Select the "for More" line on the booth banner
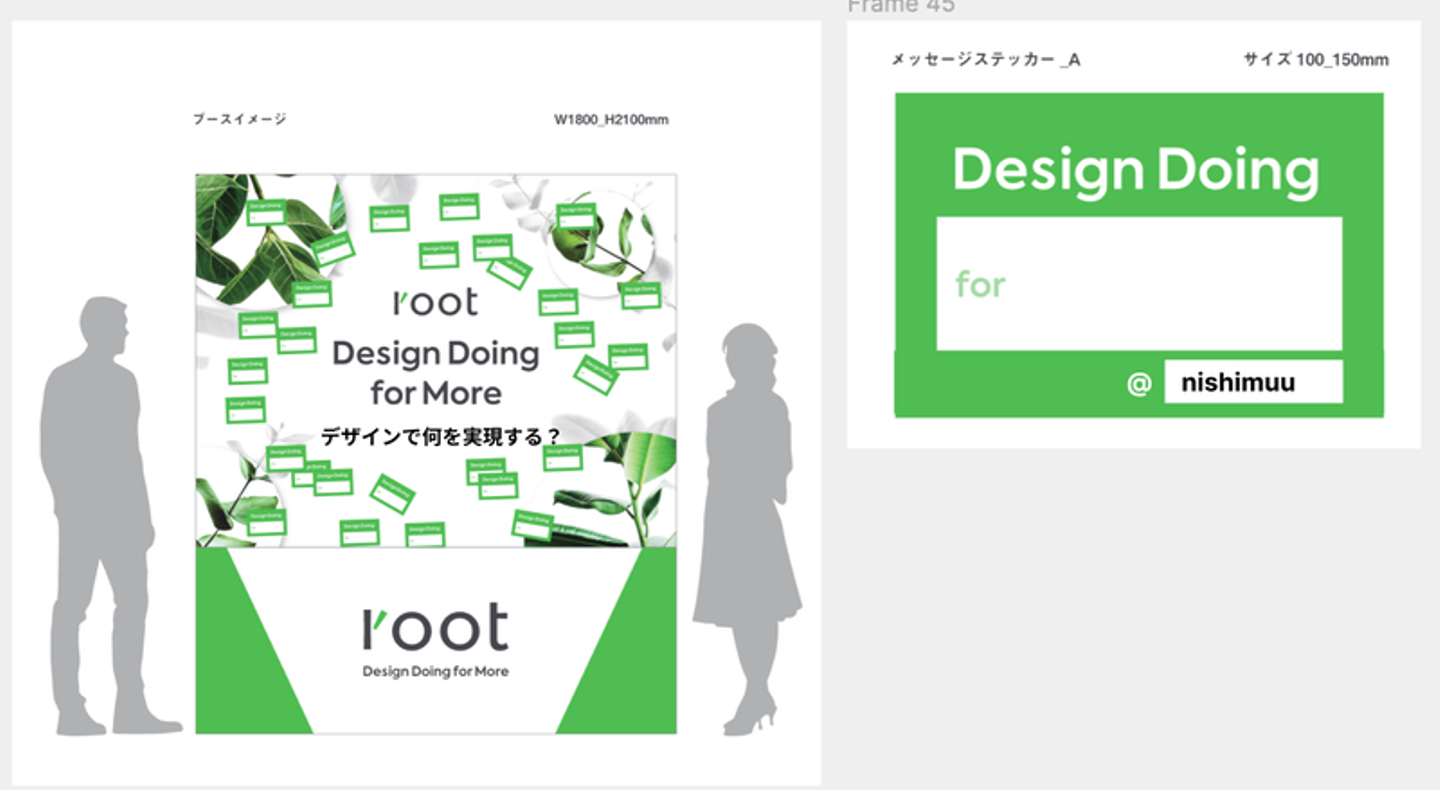1440x790 pixels. pyautogui.click(x=436, y=392)
